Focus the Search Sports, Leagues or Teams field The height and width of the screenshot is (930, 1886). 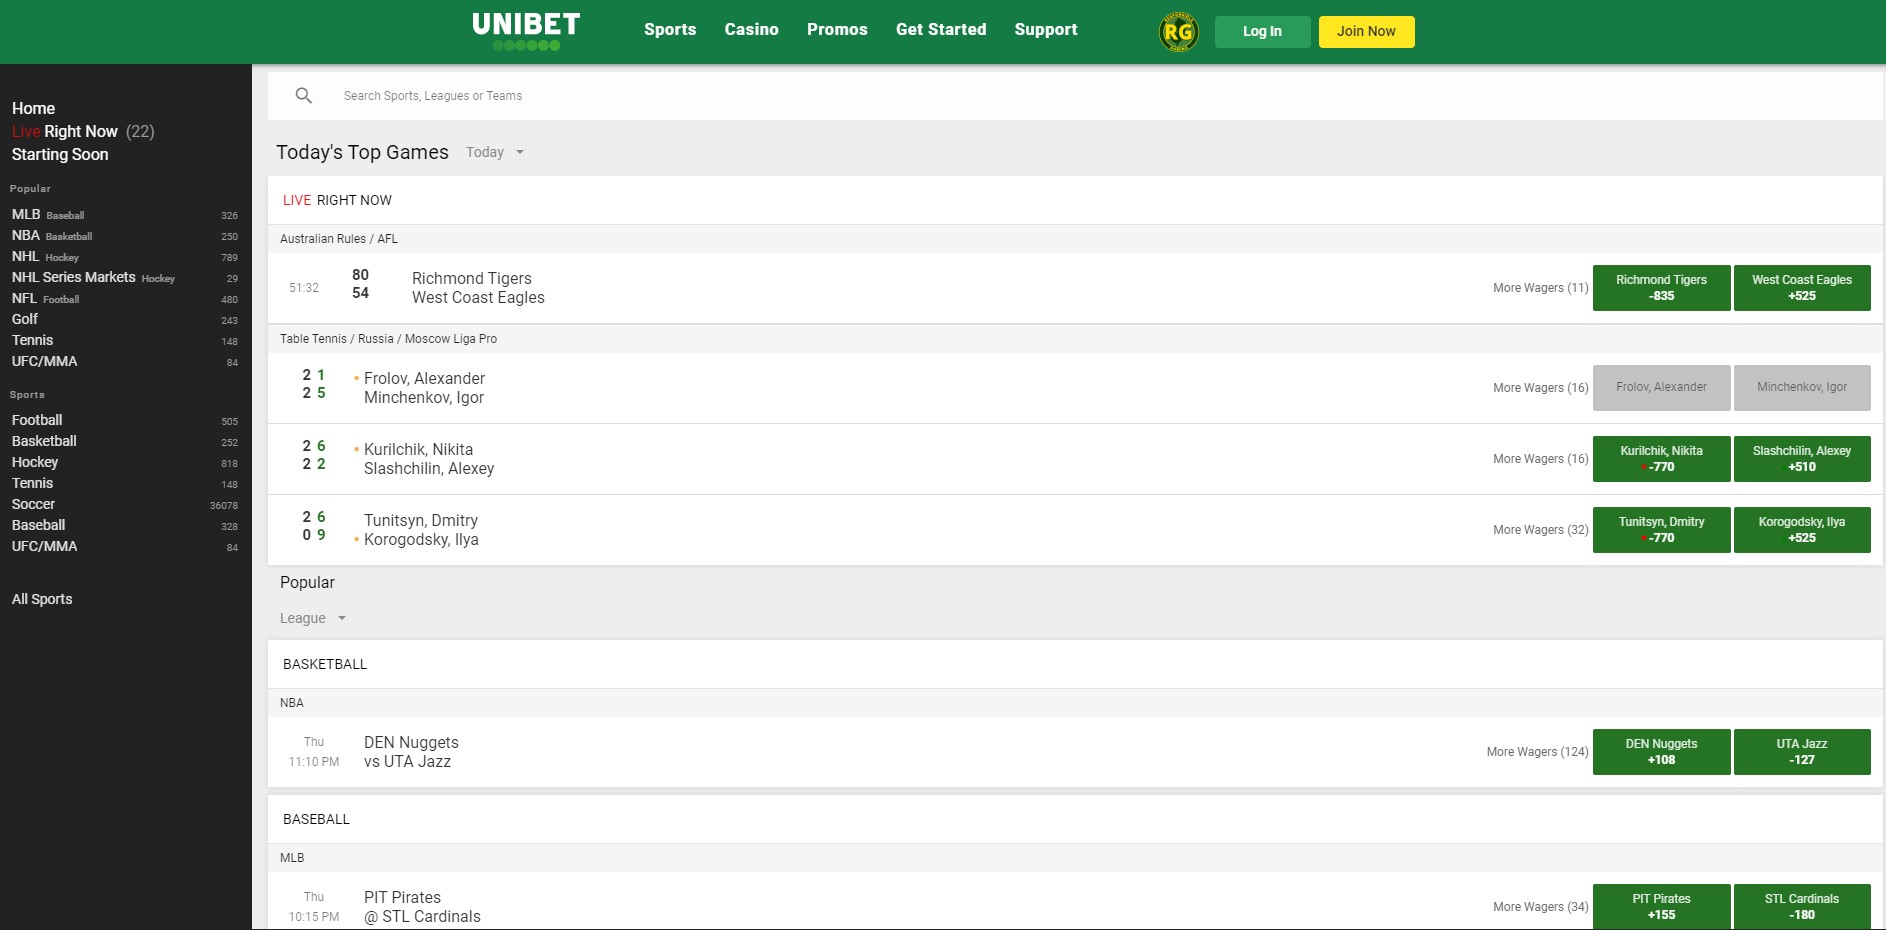(1075, 96)
